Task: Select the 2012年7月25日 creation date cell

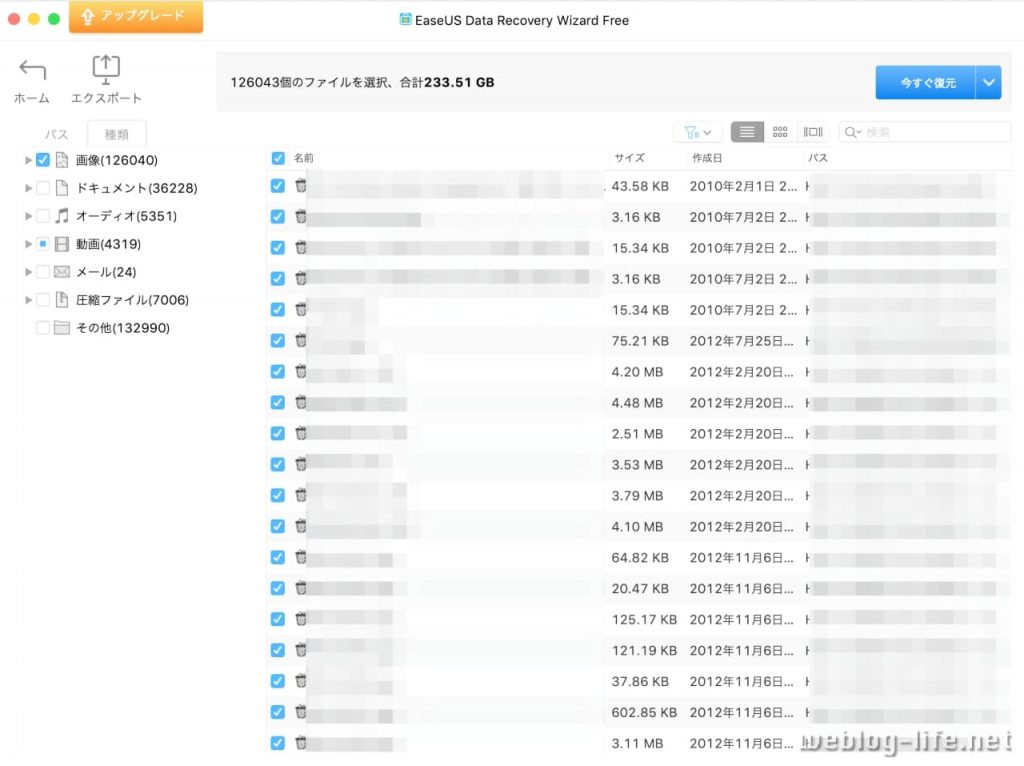Action: 741,341
